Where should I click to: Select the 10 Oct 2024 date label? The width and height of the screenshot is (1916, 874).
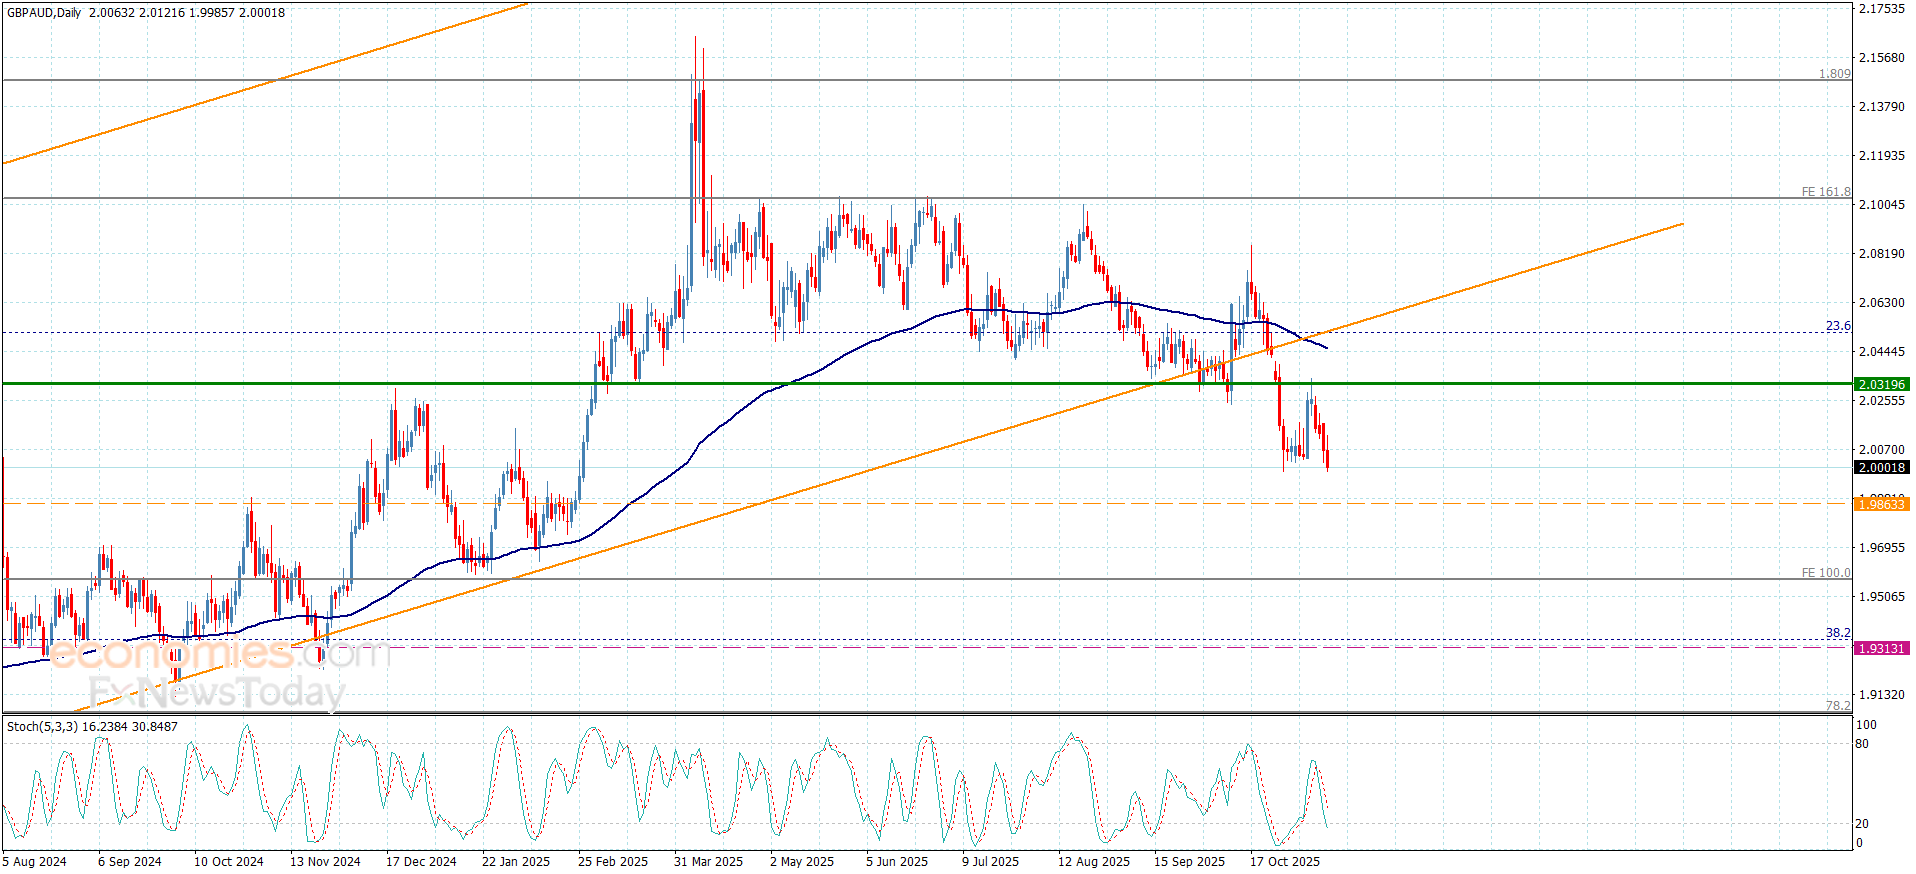pyautogui.click(x=229, y=862)
